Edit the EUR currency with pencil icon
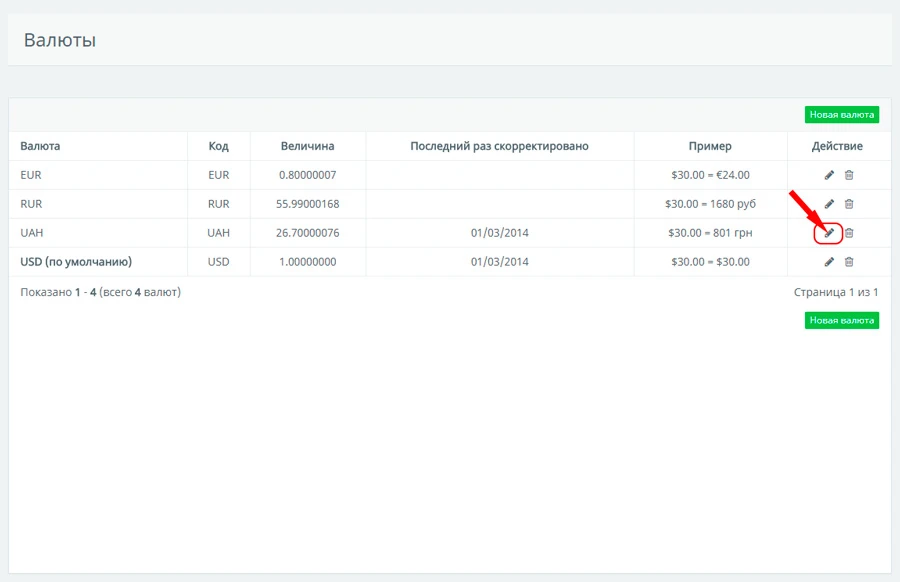The image size is (900, 582). click(x=829, y=175)
